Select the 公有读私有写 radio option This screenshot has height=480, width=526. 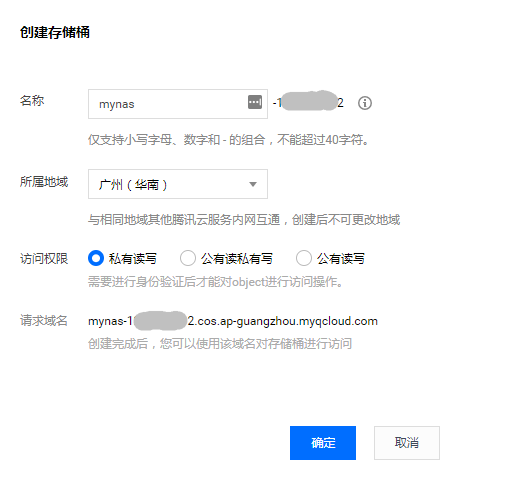tap(188, 258)
